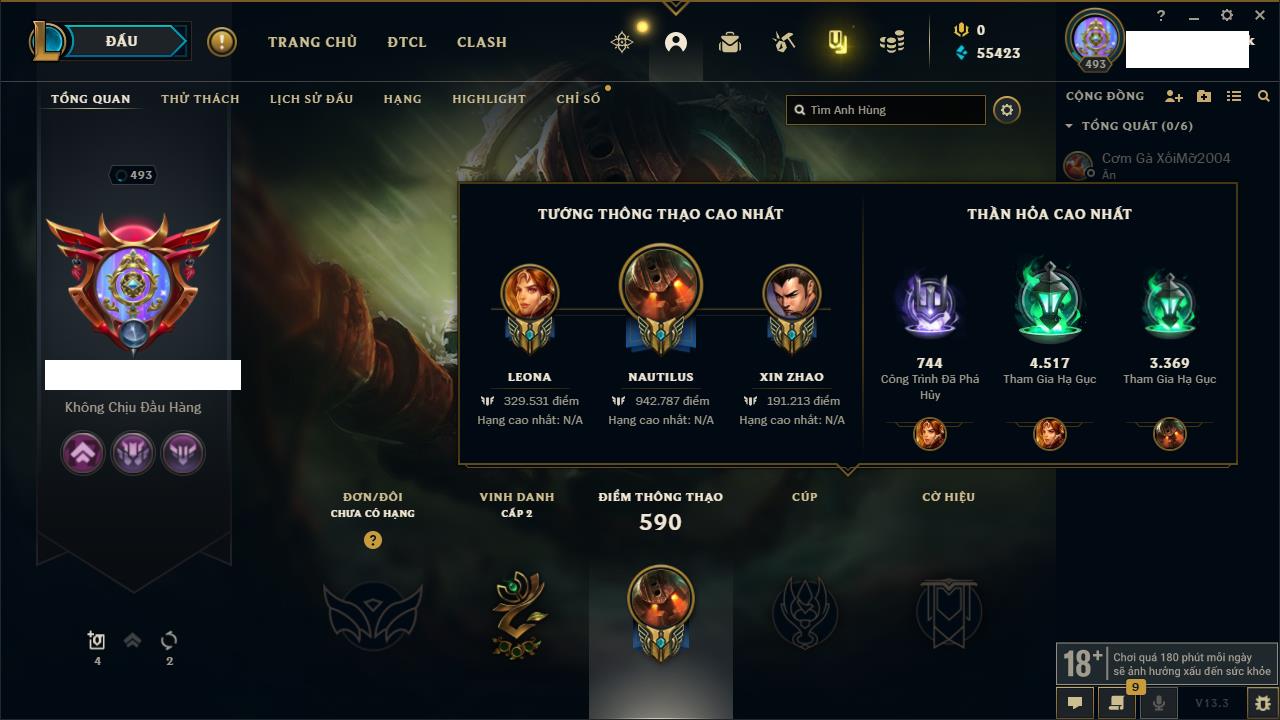Toggle the microphone mute button

coord(1159,703)
